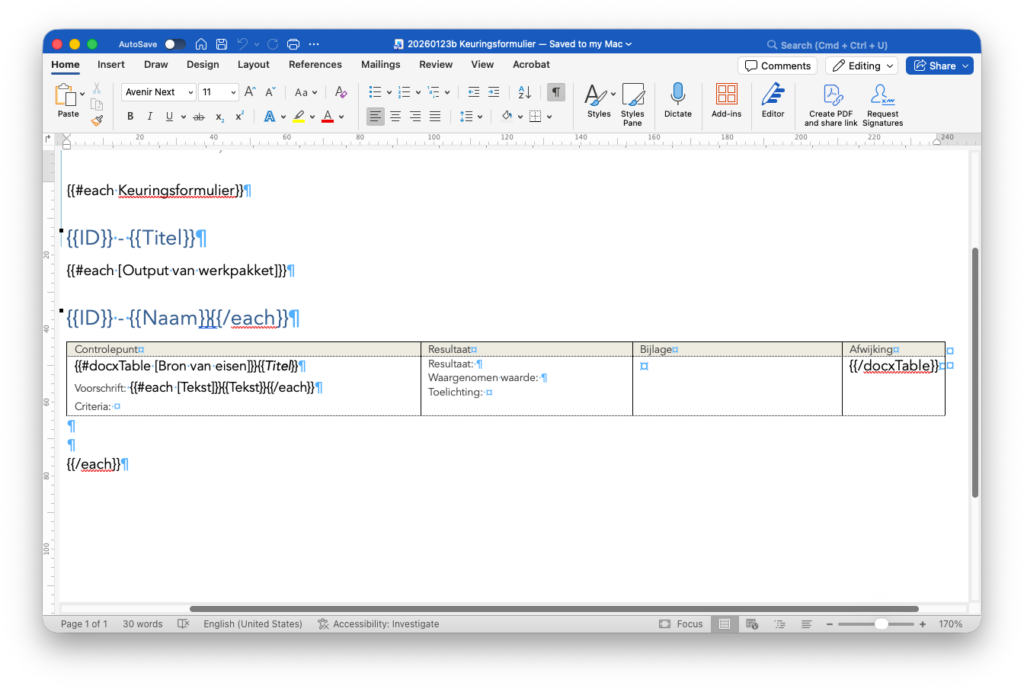Click the Format Painter brush icon

(x=97, y=120)
